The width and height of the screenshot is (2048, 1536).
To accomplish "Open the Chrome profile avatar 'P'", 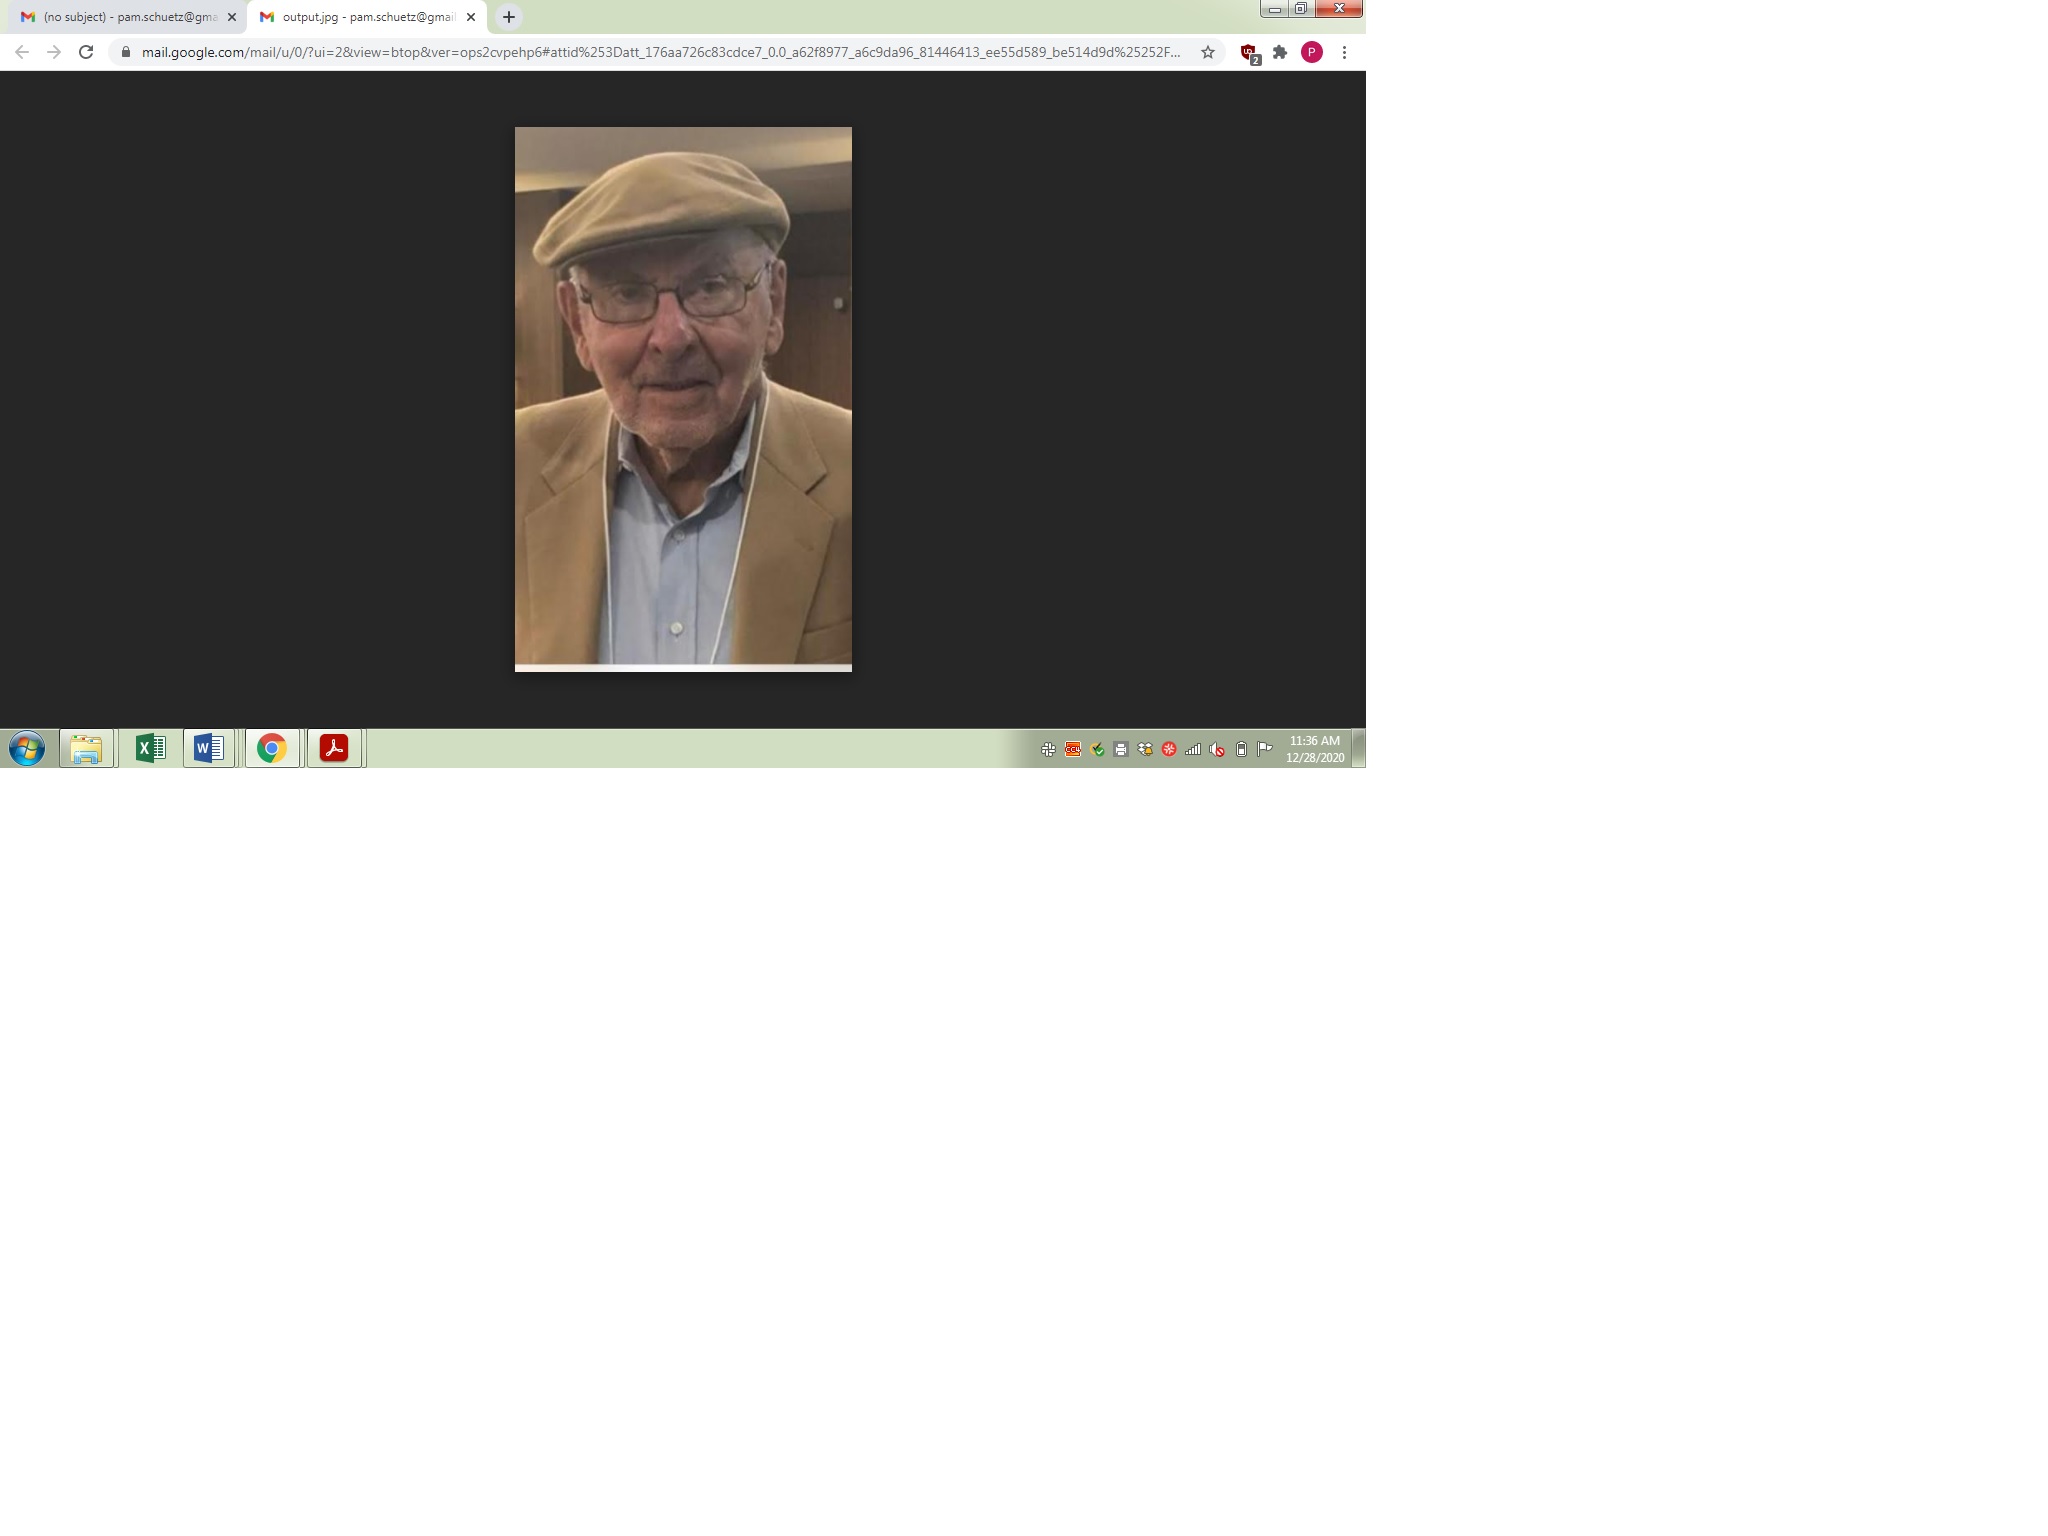I will (1312, 52).
